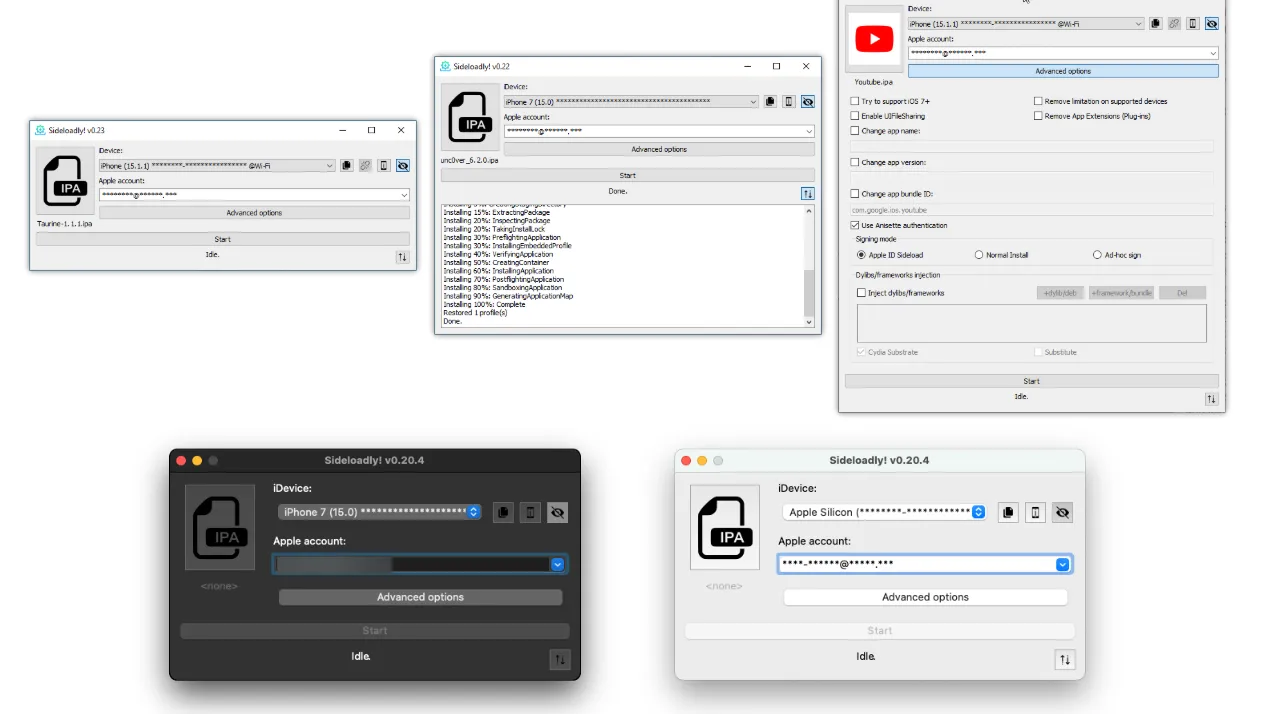Toggle the eye icon in light macOS window
This screenshot has width=1268, height=714.
[x=1063, y=512]
